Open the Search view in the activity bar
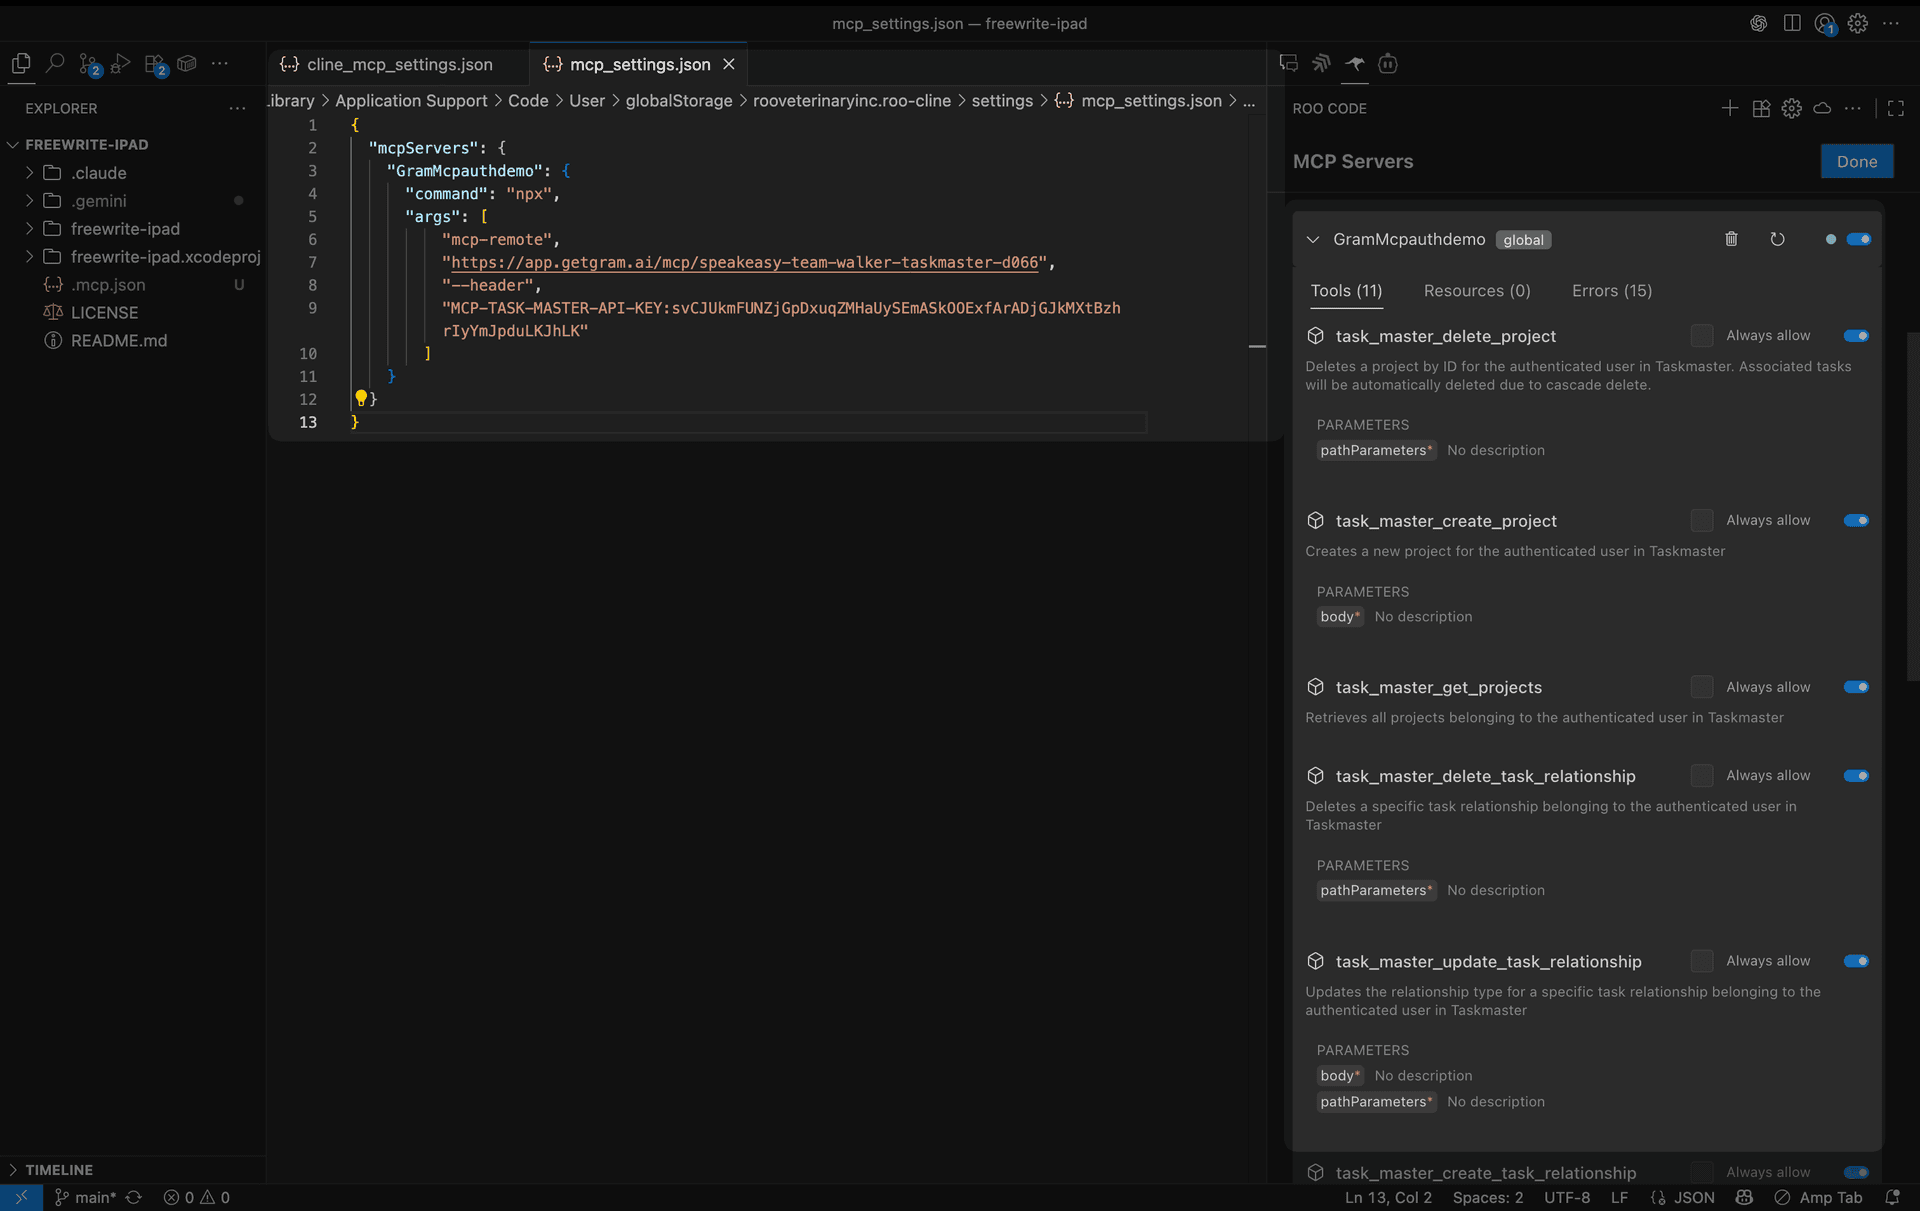The width and height of the screenshot is (1920, 1211). pos(56,62)
